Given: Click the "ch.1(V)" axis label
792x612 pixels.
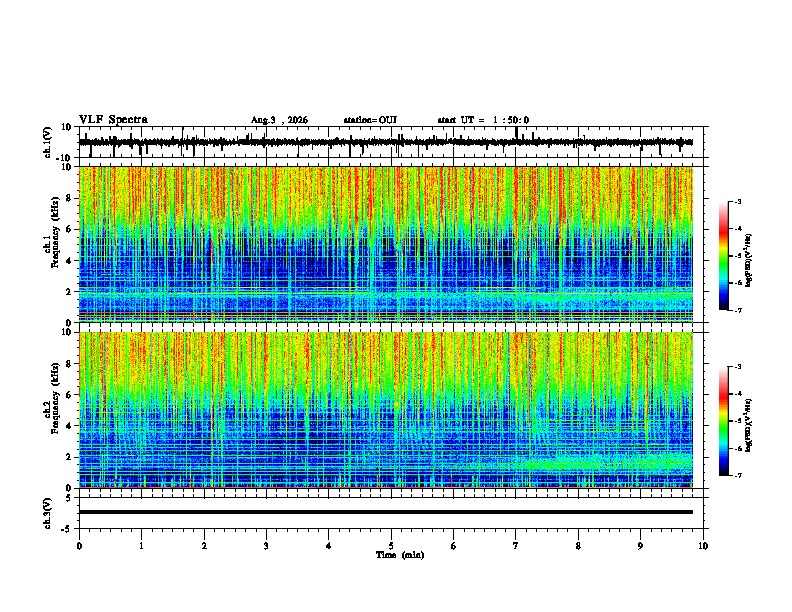Looking at the screenshot, I should (x=48, y=142).
